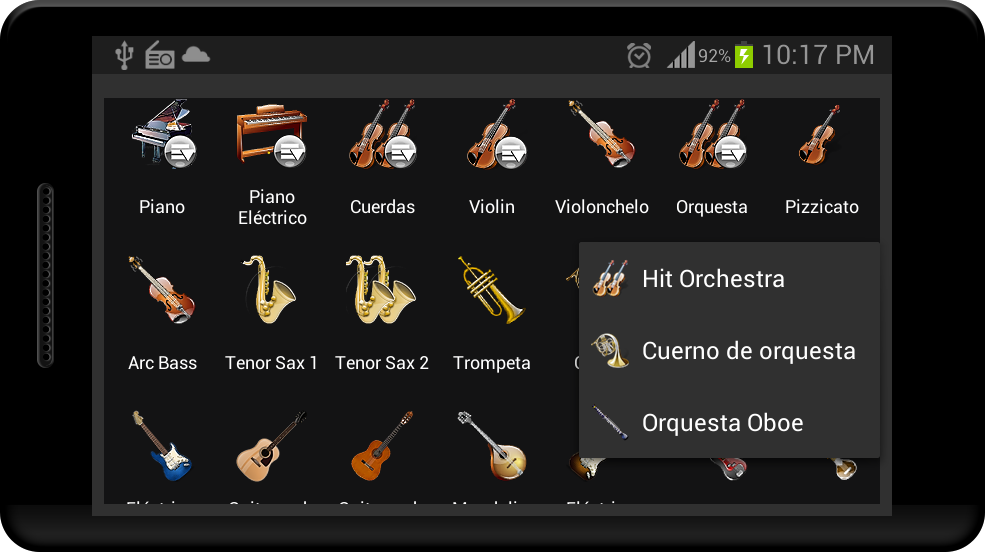Select the Tenor Sax 1 saxophone
This screenshot has width=985, height=552.
pos(271,289)
